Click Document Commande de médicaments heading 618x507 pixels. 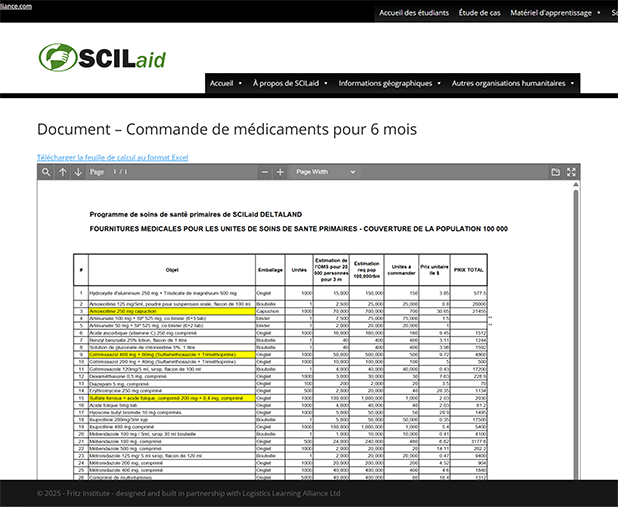tap(227, 129)
